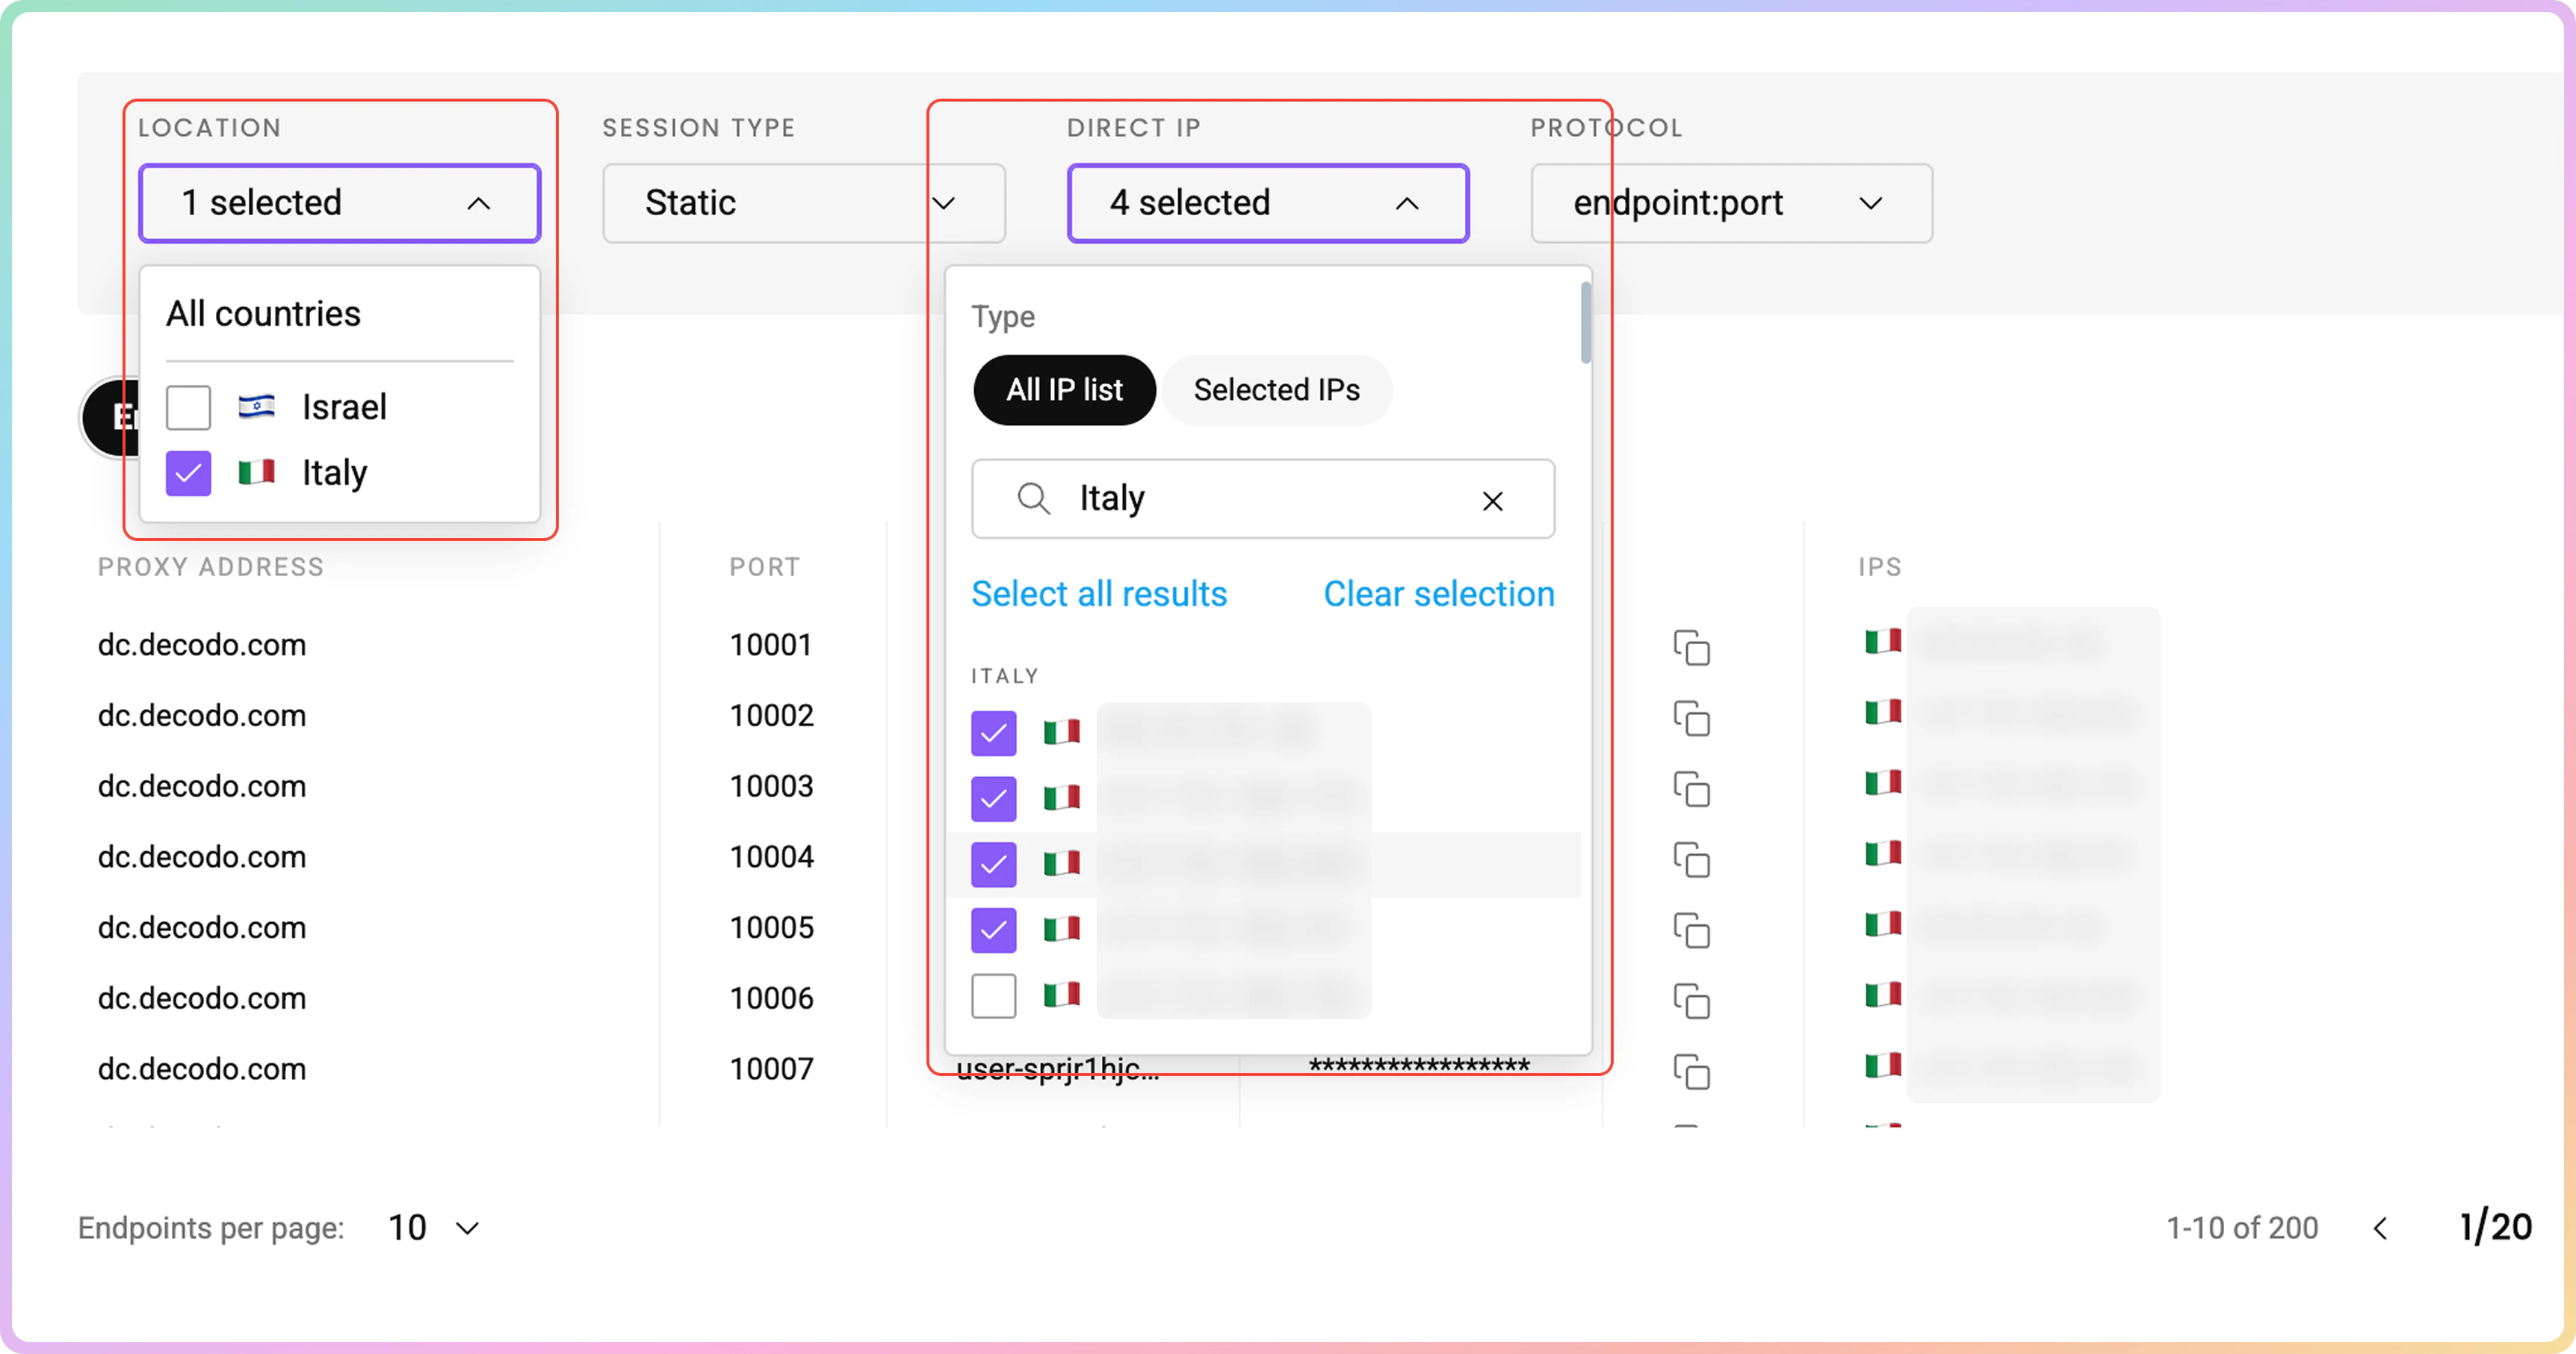Viewport: 2576px width, 1354px height.
Task: Change endpoints per page dropdown
Action: point(434,1228)
